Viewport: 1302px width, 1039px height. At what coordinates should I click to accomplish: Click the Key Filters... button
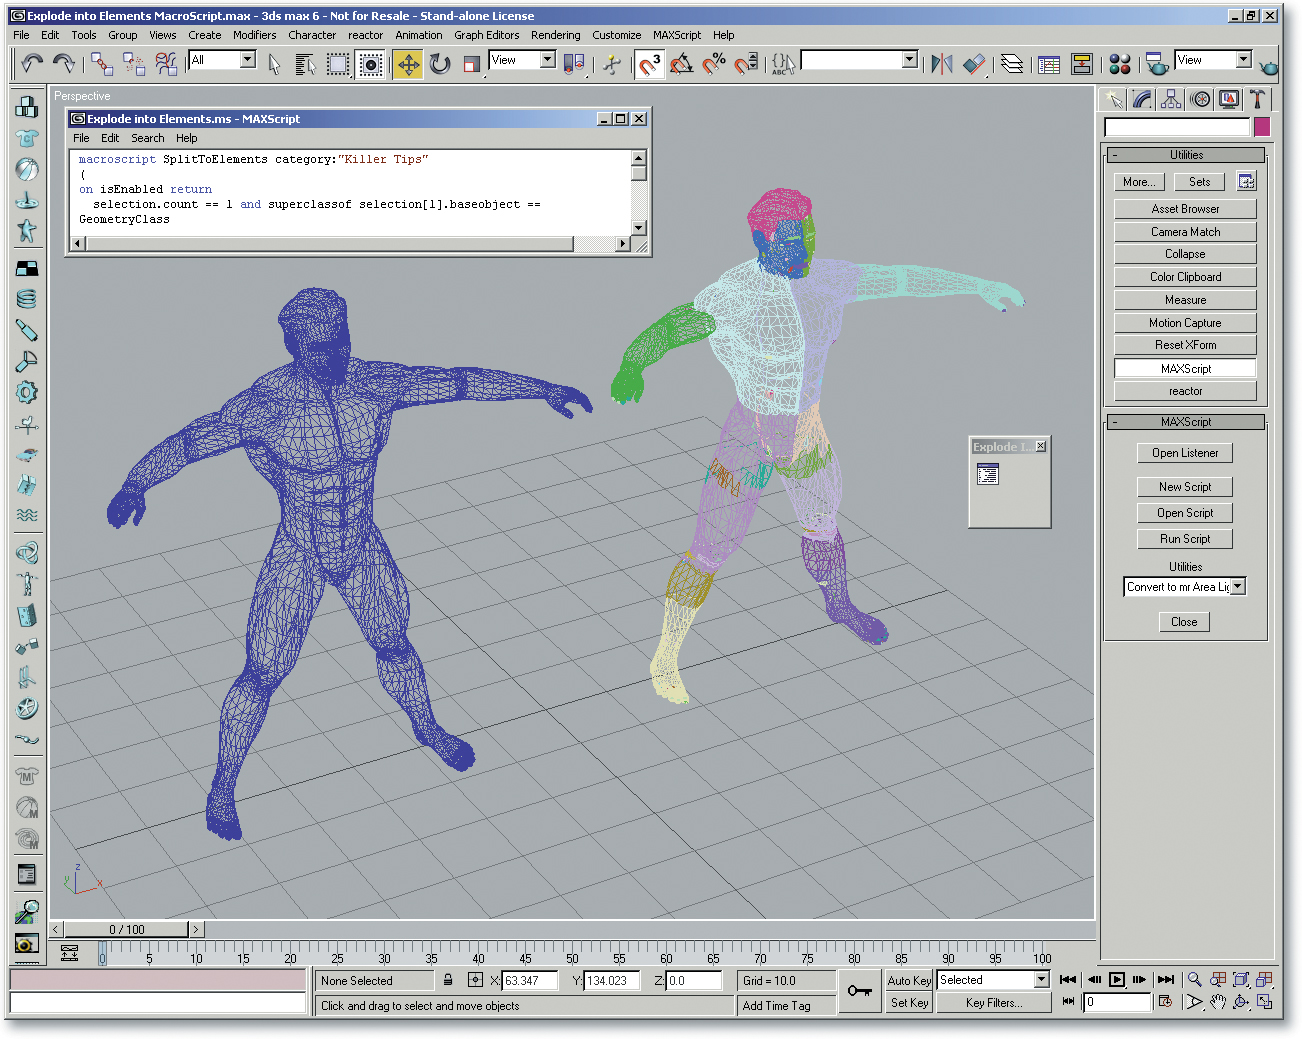[994, 1003]
